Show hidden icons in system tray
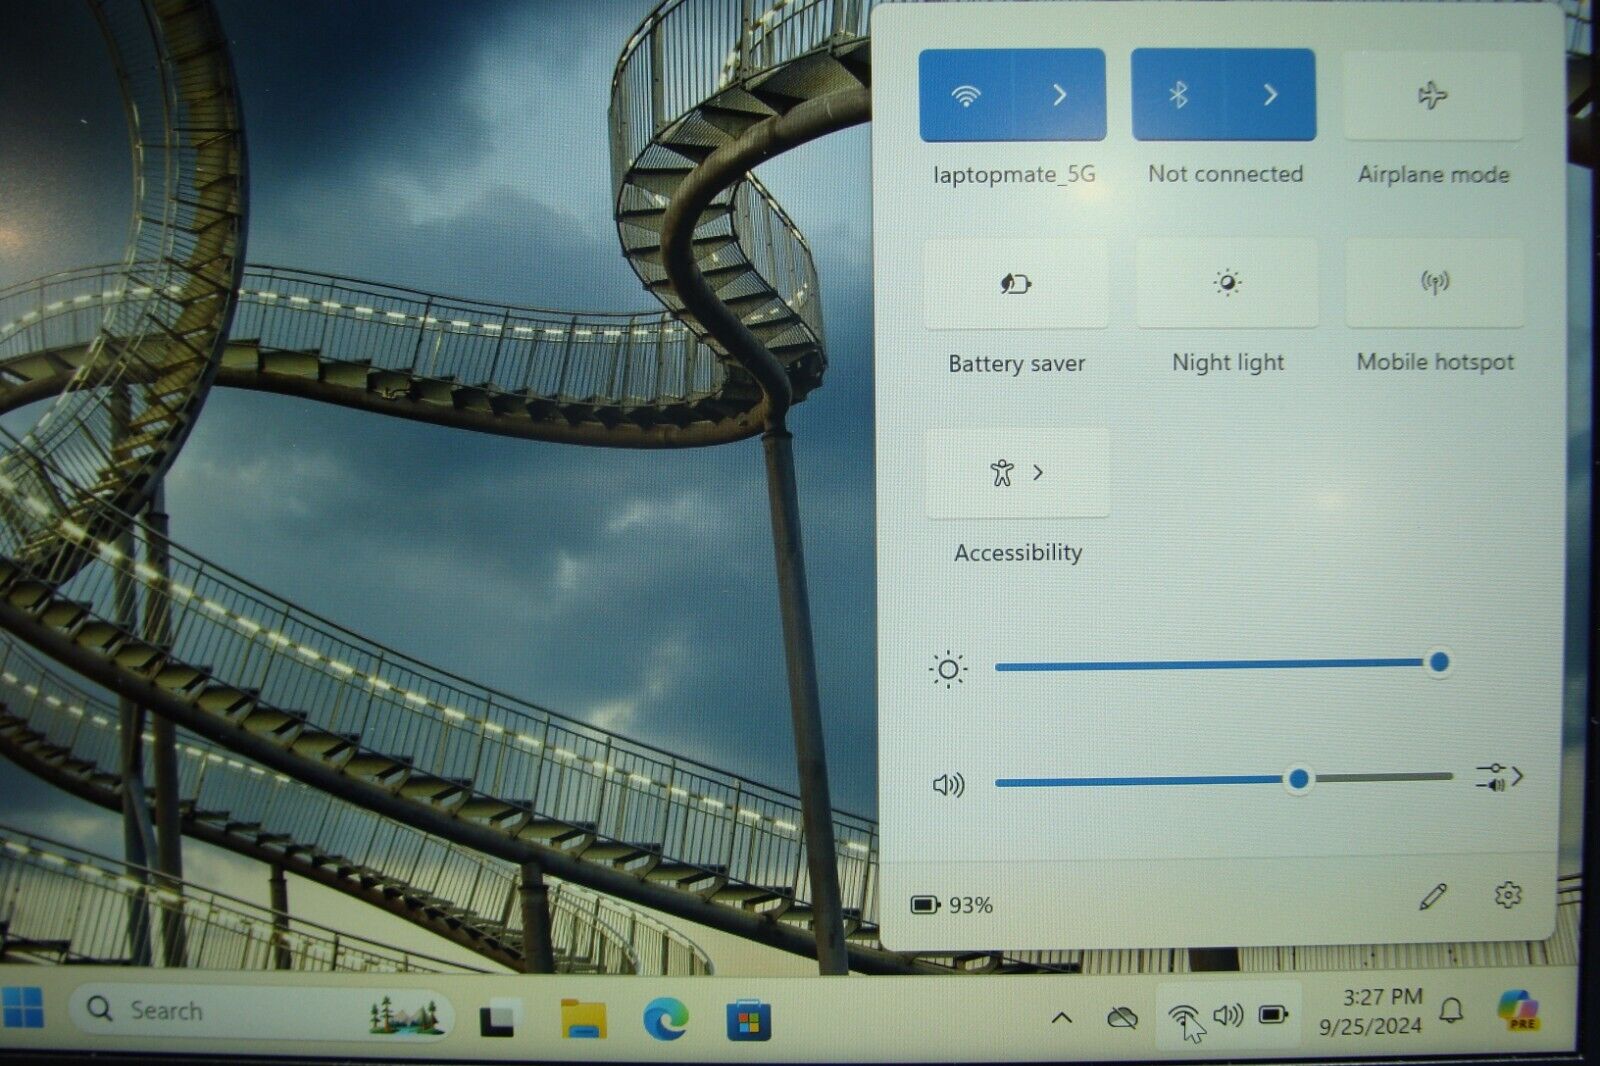 click(x=1061, y=1018)
